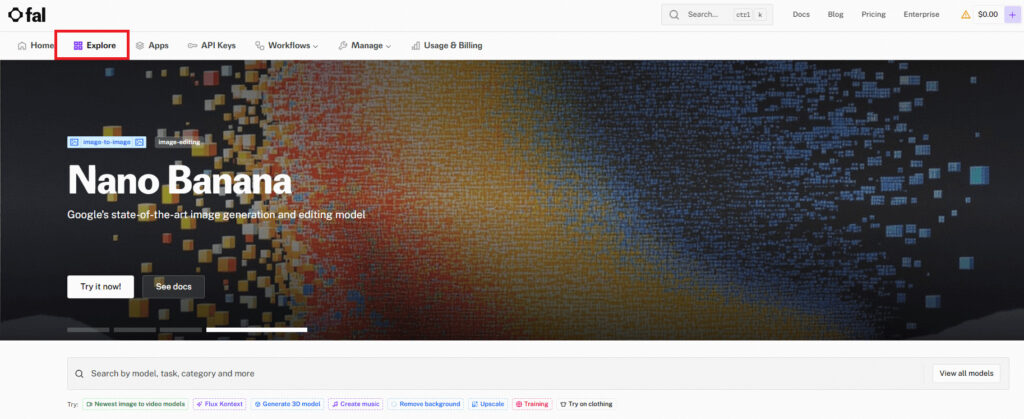The width and height of the screenshot is (1024, 419).
Task: Open the Apps section
Action: (x=152, y=45)
